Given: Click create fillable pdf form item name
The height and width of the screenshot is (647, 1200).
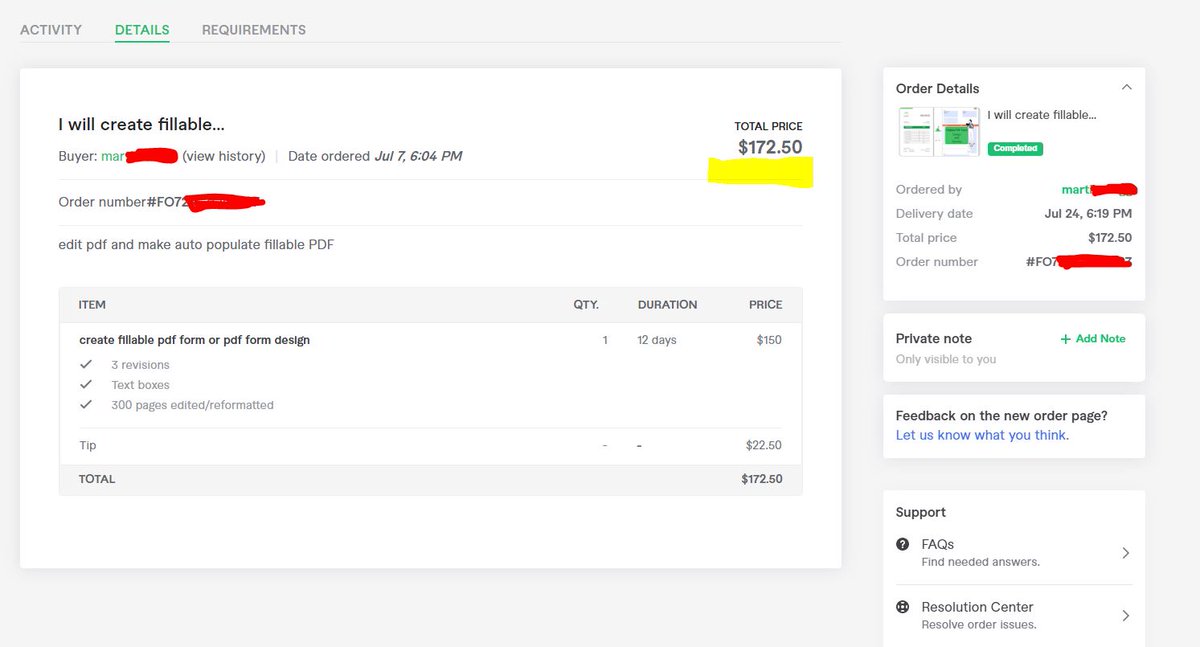Looking at the screenshot, I should [194, 340].
